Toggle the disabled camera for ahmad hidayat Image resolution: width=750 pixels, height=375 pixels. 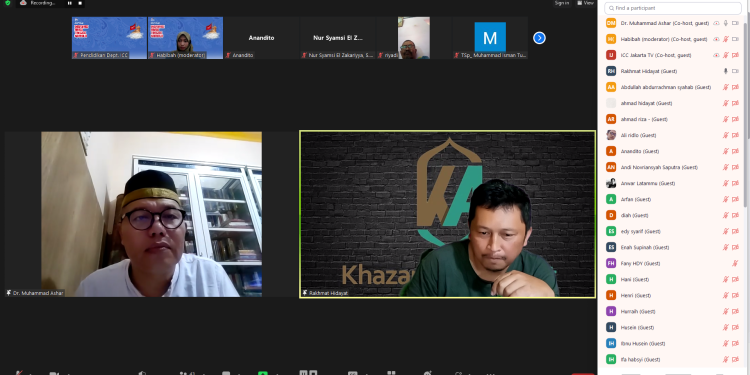(735, 103)
